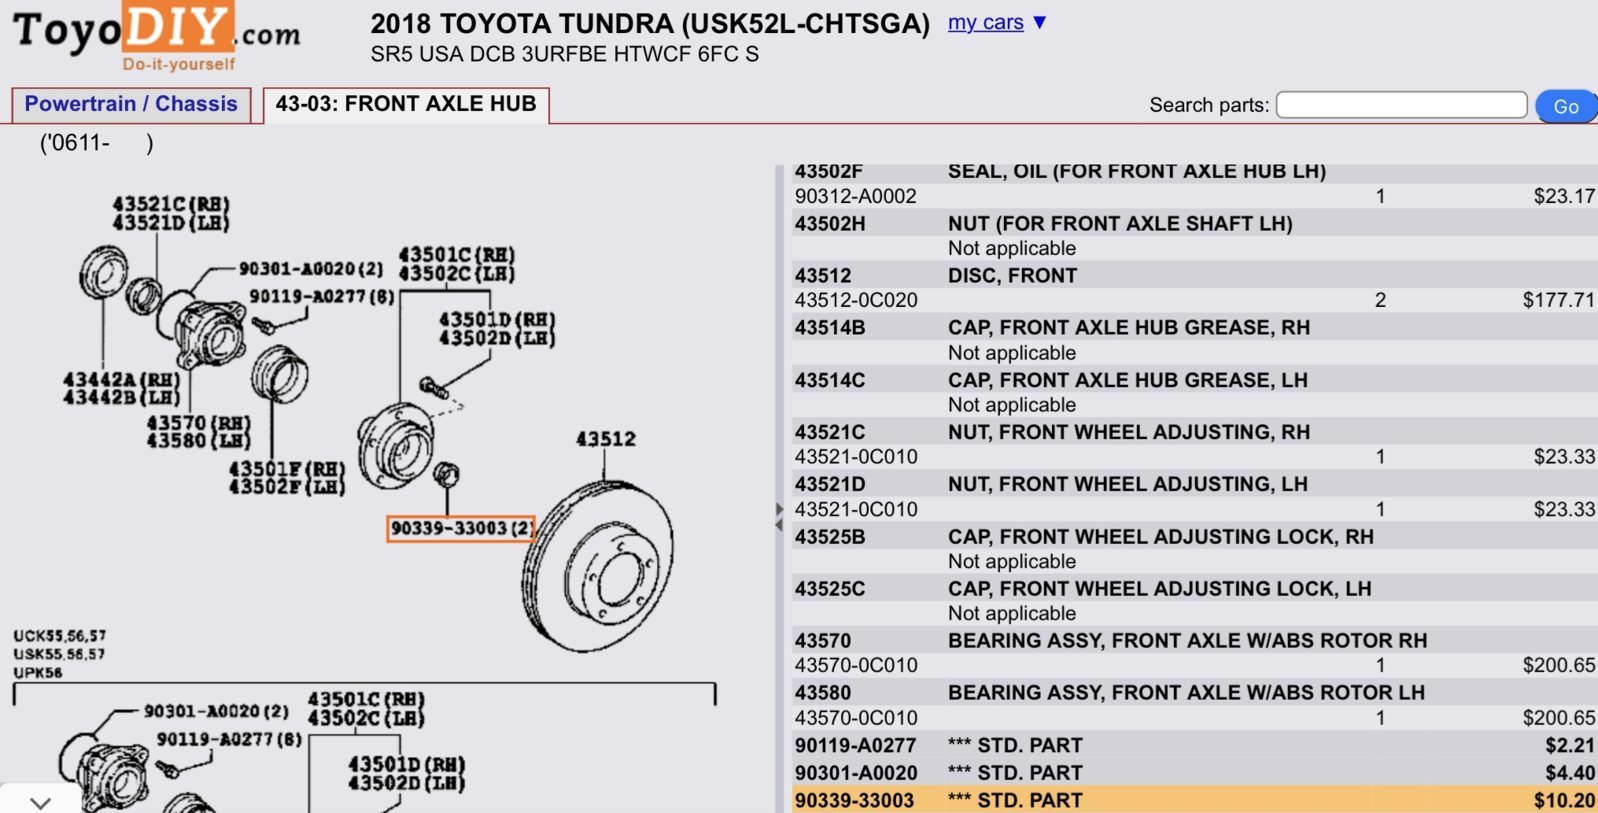Click the hub bearing assembly drawing

(210, 335)
